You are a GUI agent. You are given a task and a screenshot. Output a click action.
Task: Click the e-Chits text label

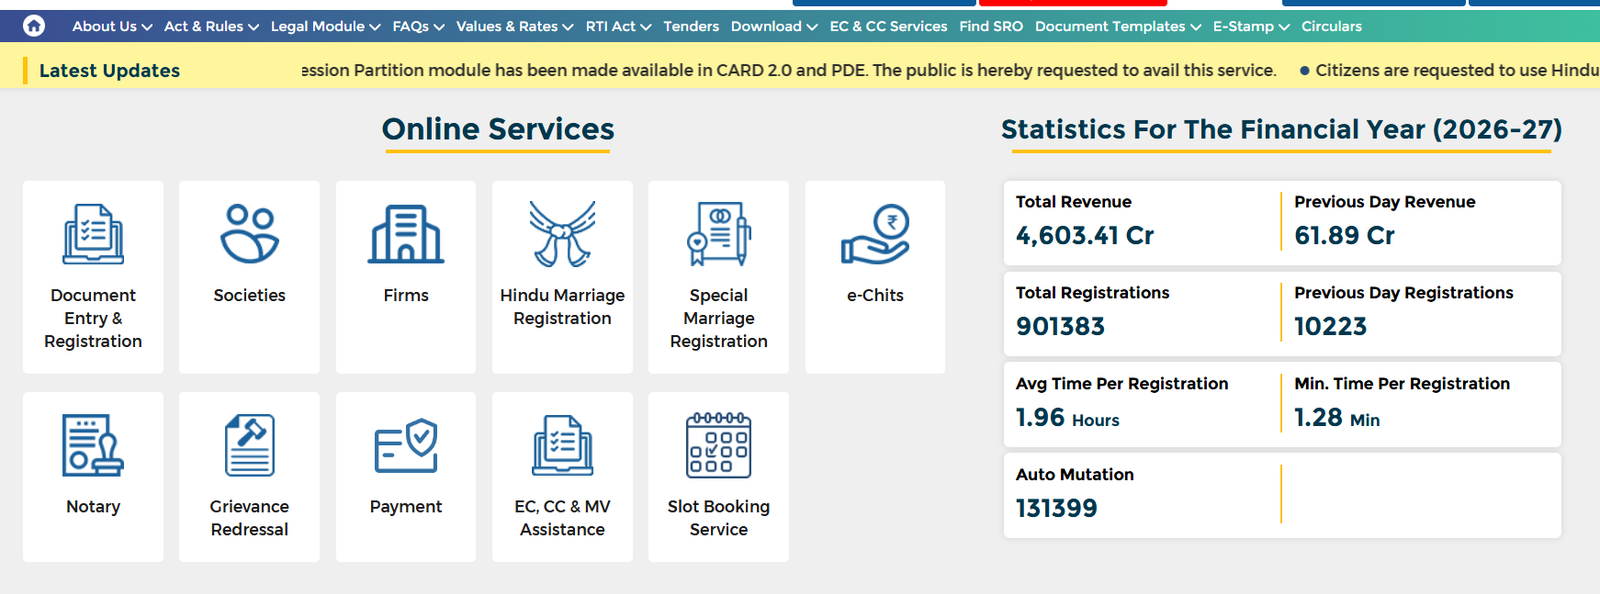point(875,295)
